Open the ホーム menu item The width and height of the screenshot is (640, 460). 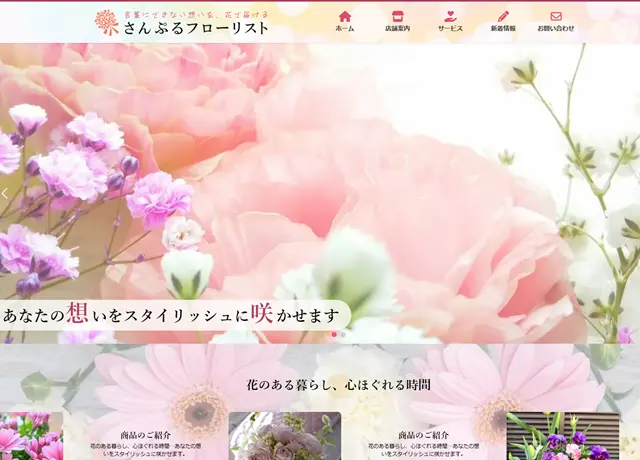point(345,29)
